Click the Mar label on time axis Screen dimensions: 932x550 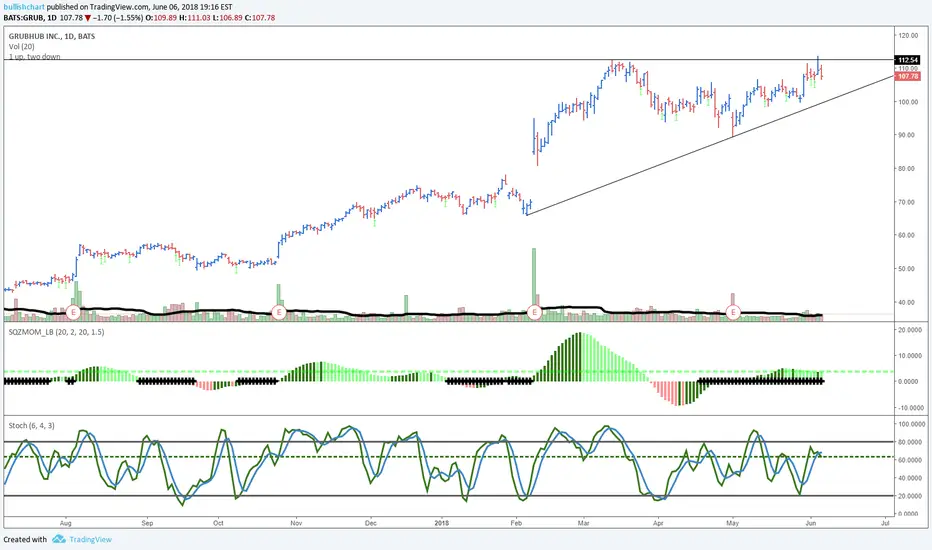tap(584, 523)
